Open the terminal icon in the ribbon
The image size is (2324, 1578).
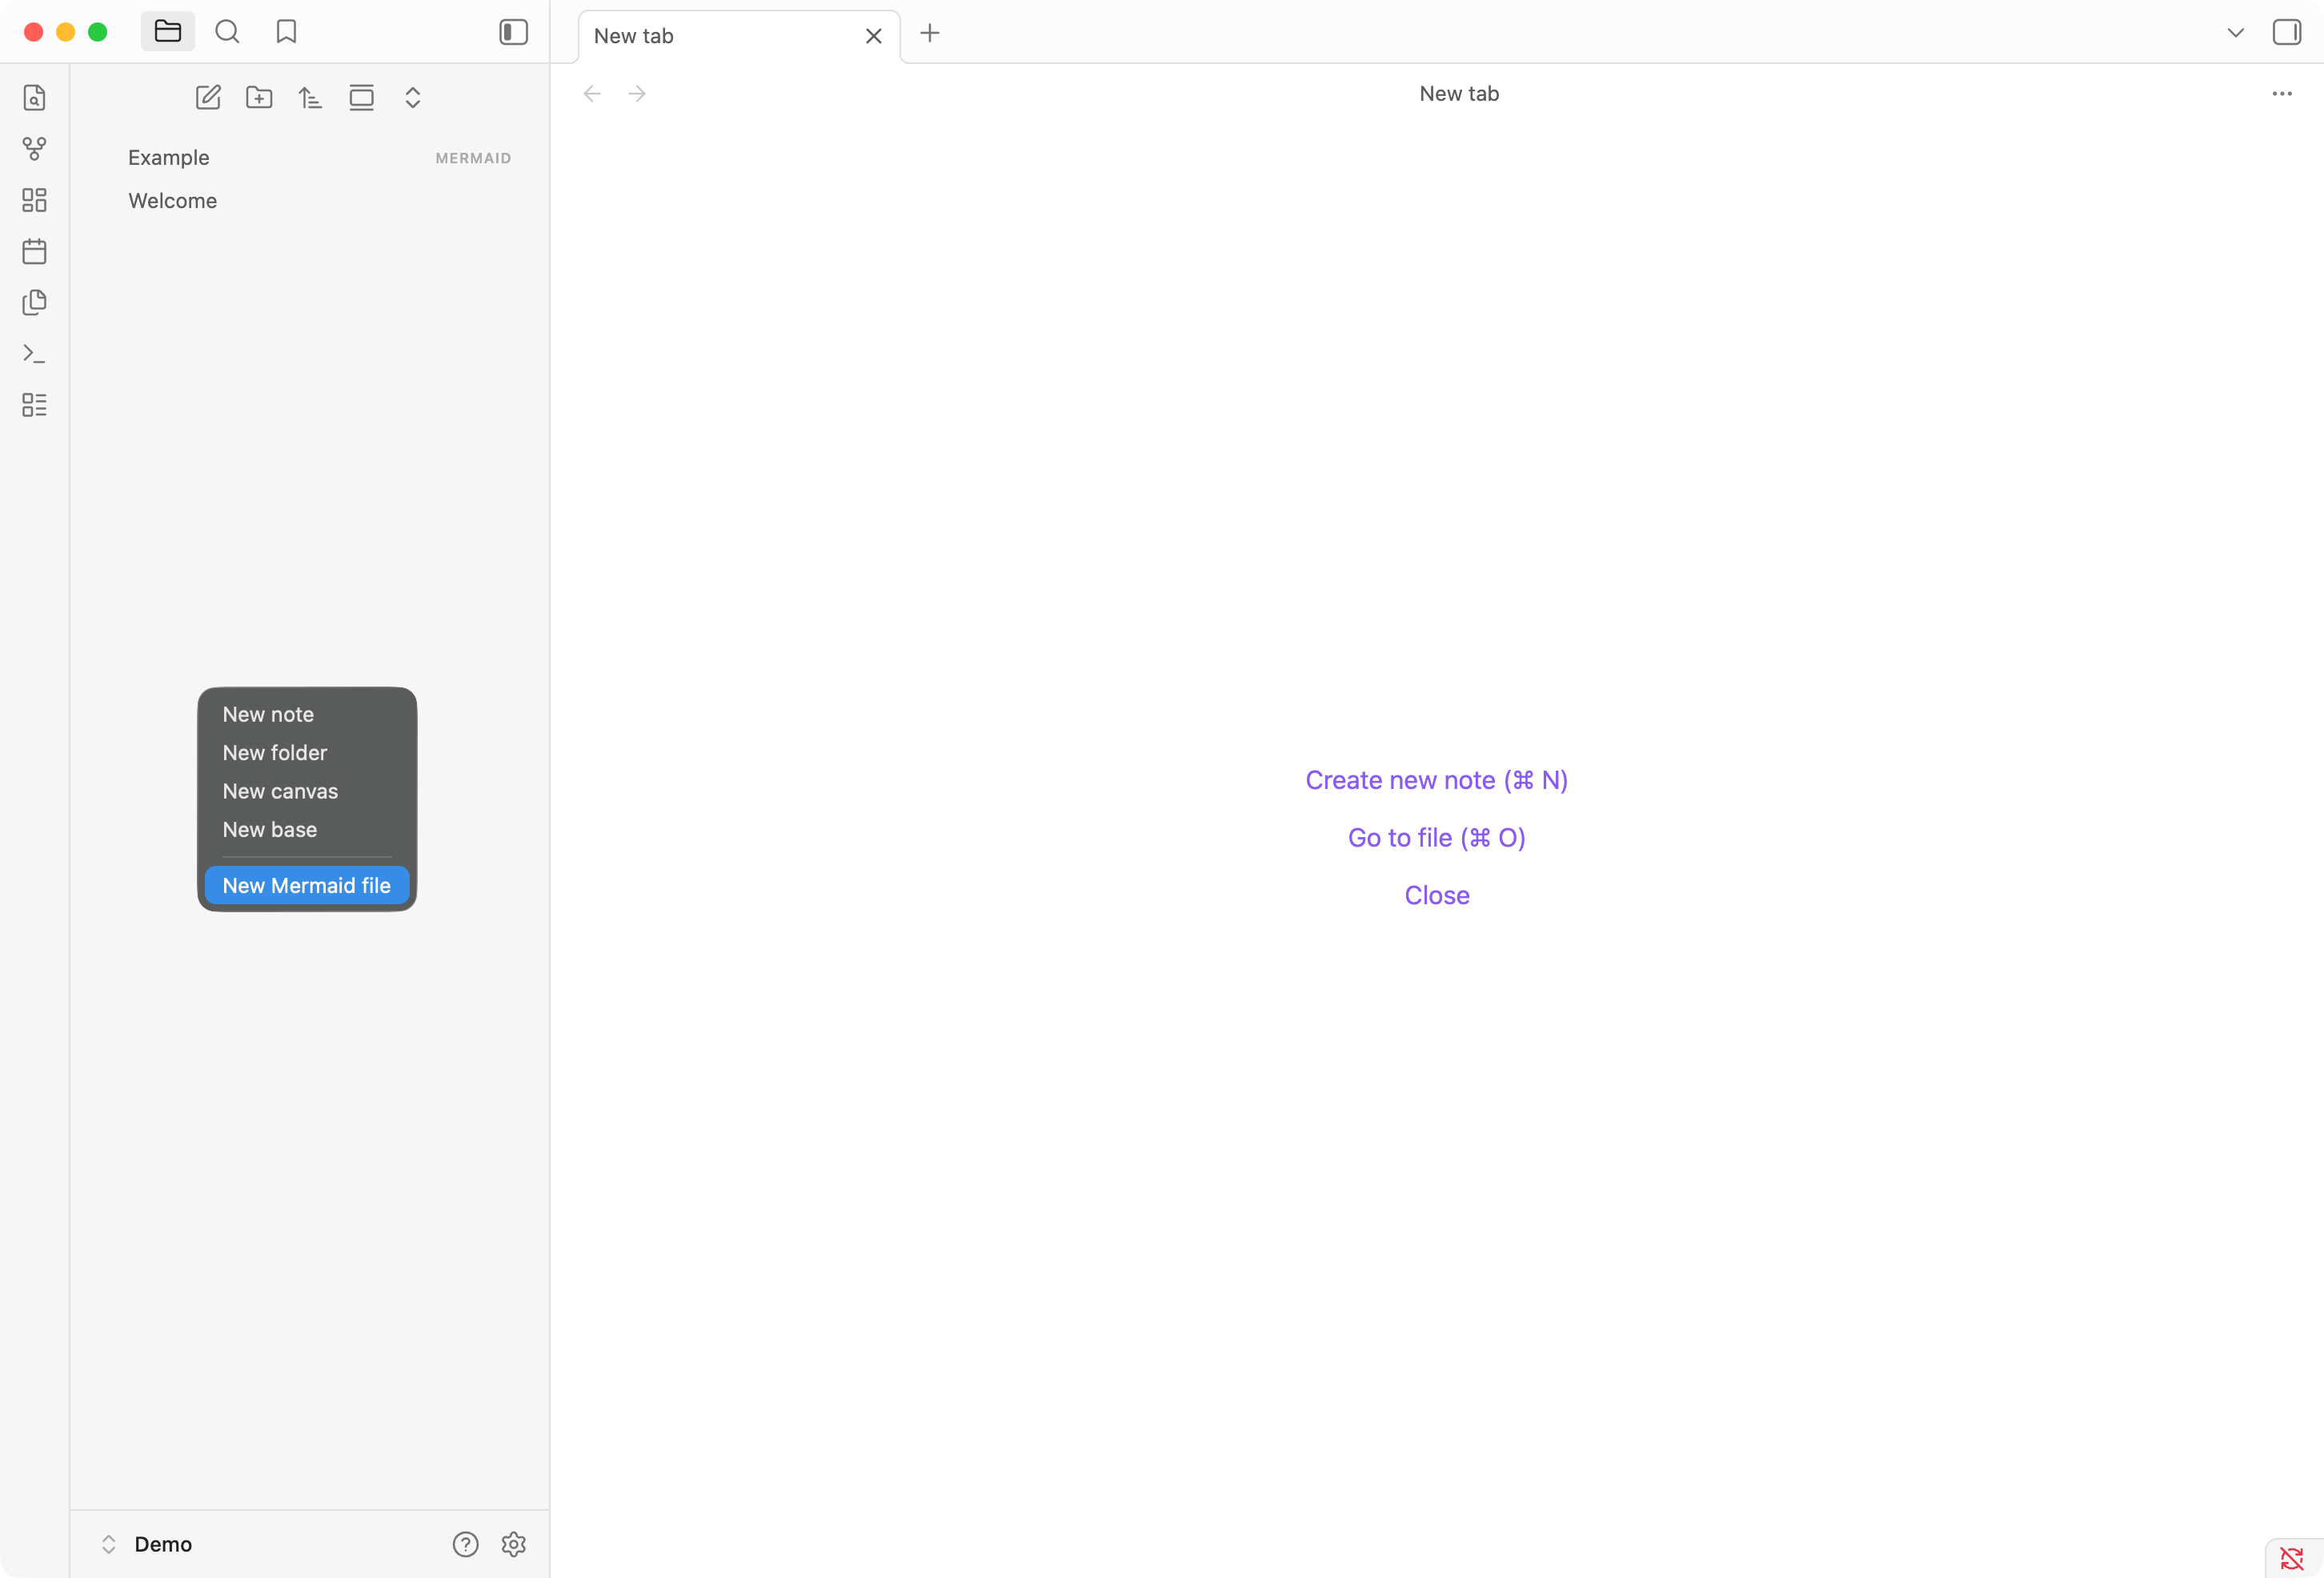point(34,353)
